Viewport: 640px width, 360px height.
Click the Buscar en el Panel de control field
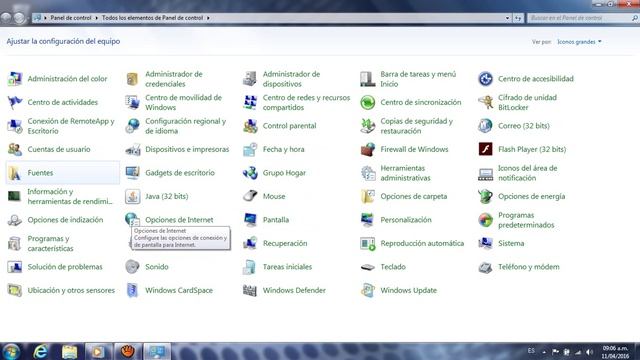coord(582,18)
